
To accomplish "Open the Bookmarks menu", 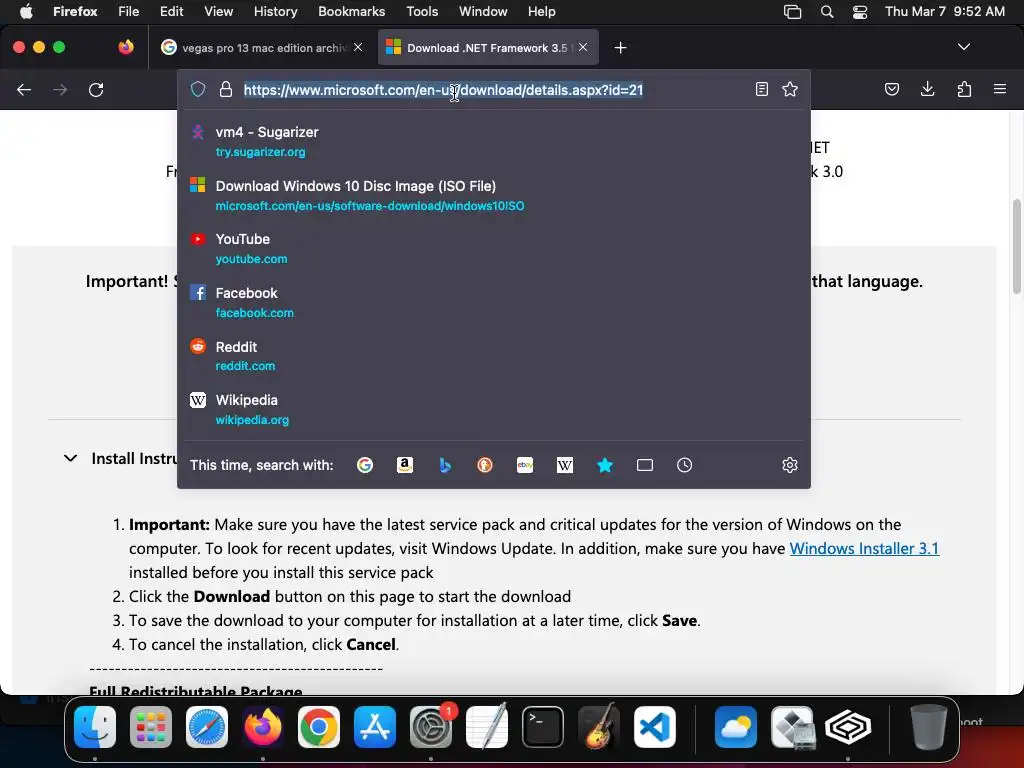I will pyautogui.click(x=351, y=11).
